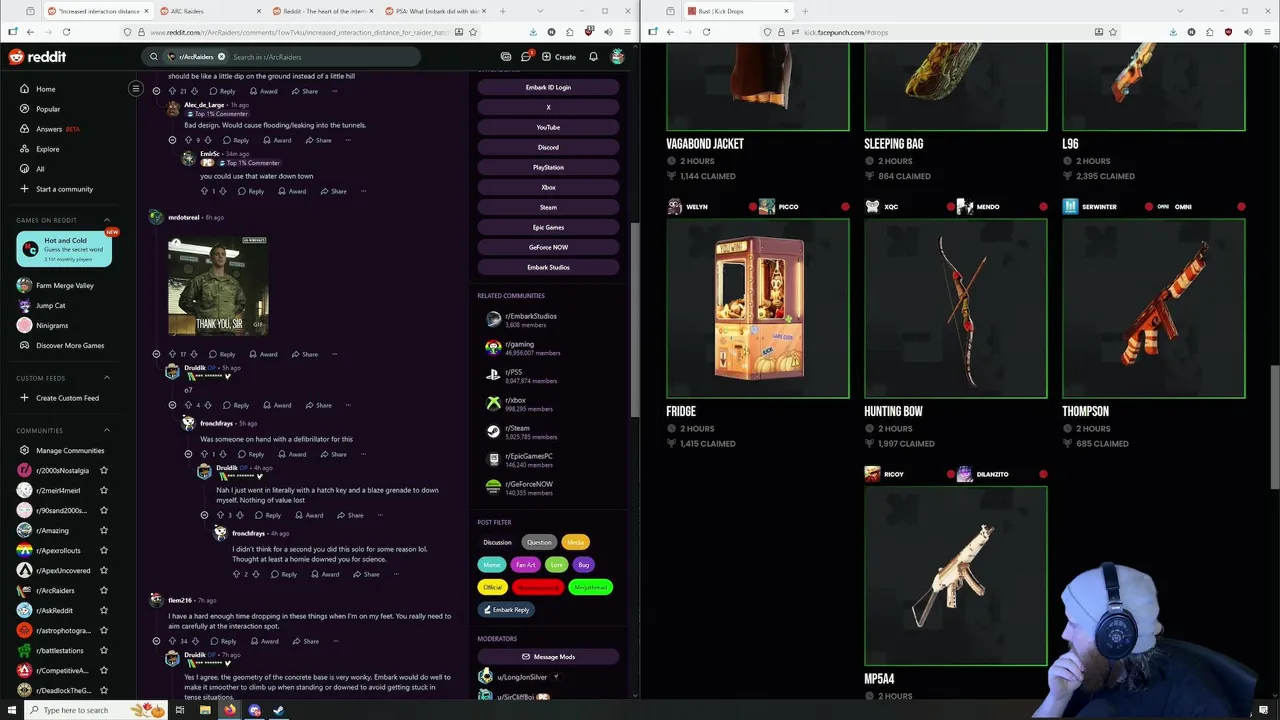
Task: Bookmark the Reddit page with star icon
Action: pyautogui.click(x=472, y=32)
